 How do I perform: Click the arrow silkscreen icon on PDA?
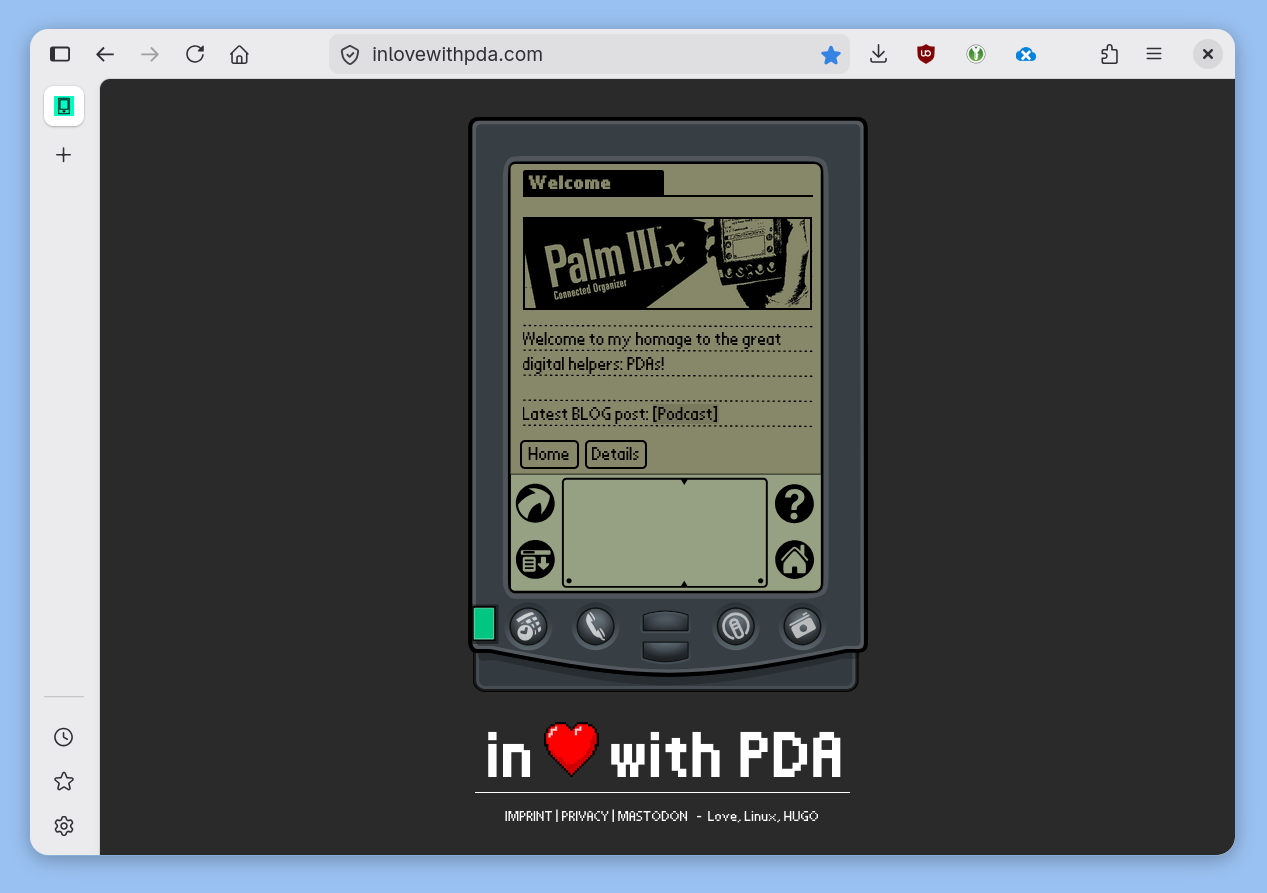click(535, 503)
